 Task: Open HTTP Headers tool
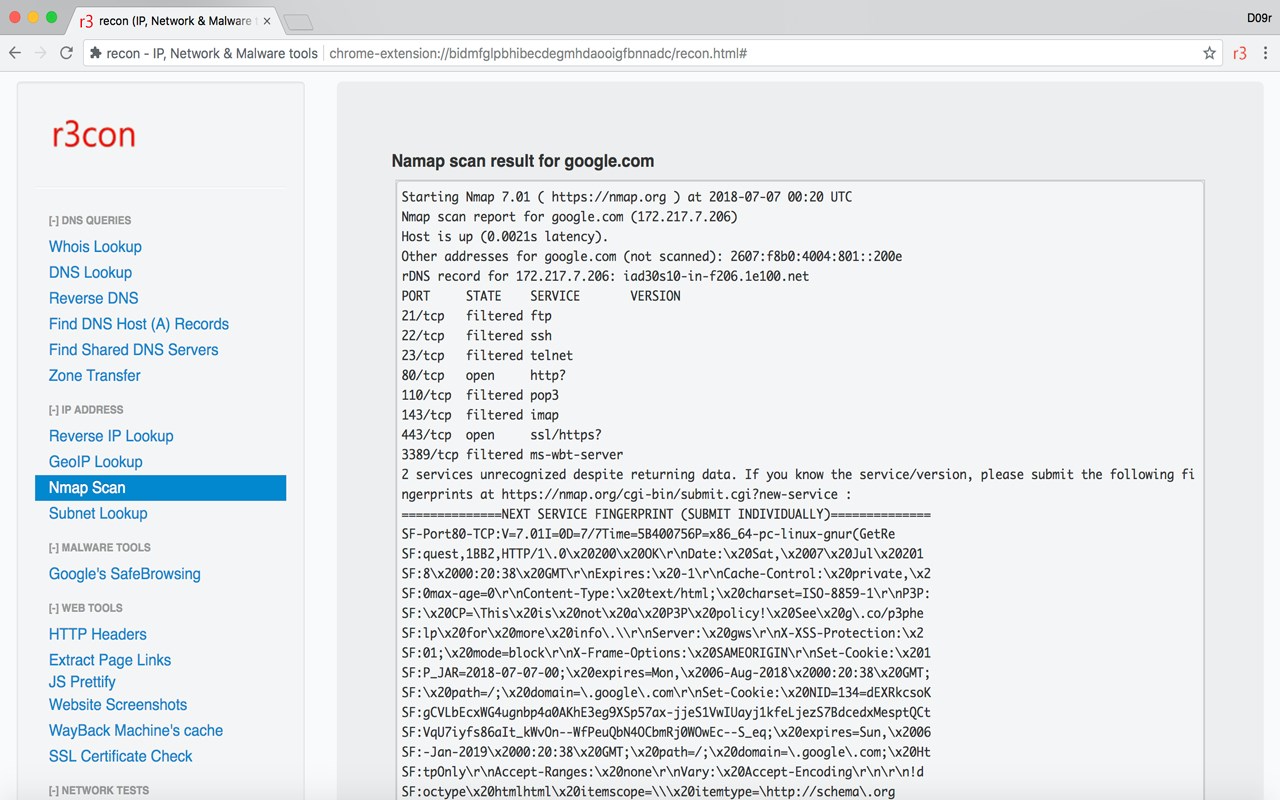click(98, 634)
